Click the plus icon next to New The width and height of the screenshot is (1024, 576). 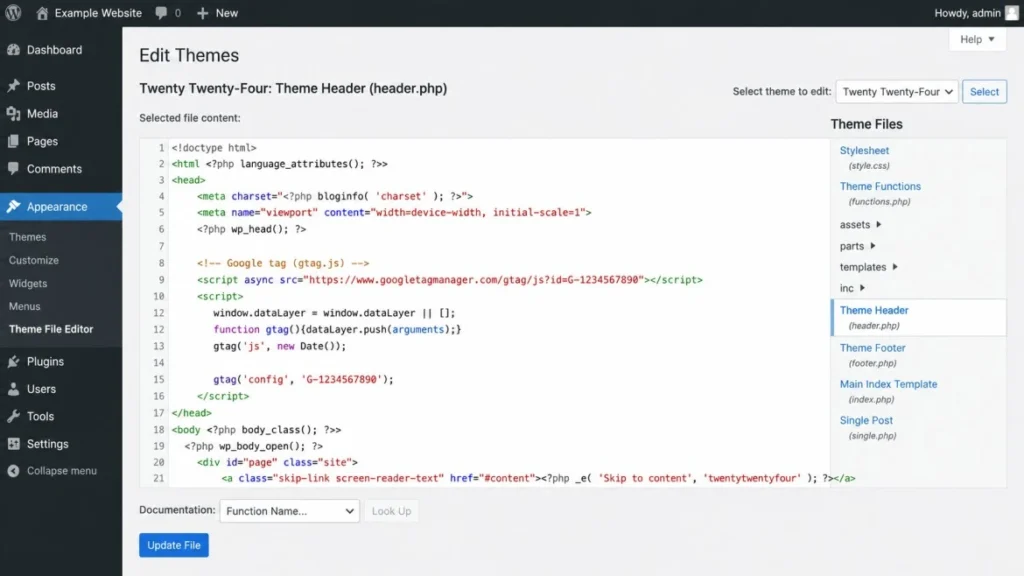coord(202,13)
